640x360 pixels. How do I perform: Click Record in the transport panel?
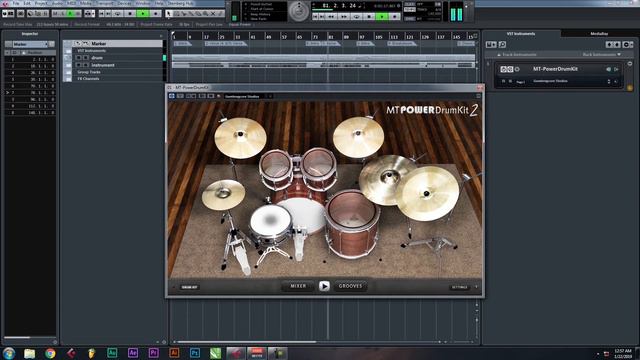[395, 17]
